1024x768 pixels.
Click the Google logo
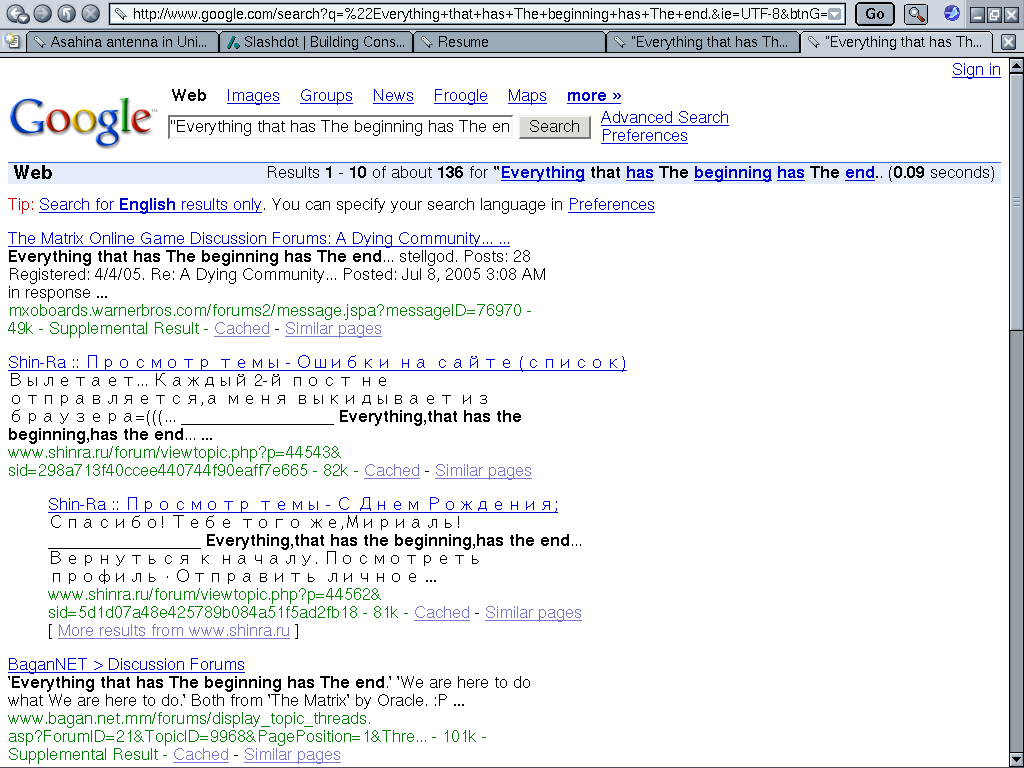point(82,121)
